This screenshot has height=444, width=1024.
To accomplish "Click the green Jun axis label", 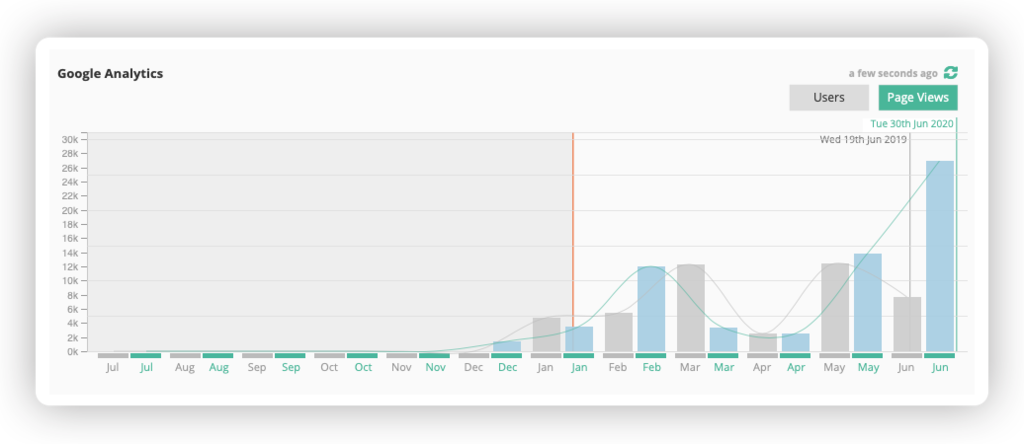I will click(x=939, y=368).
